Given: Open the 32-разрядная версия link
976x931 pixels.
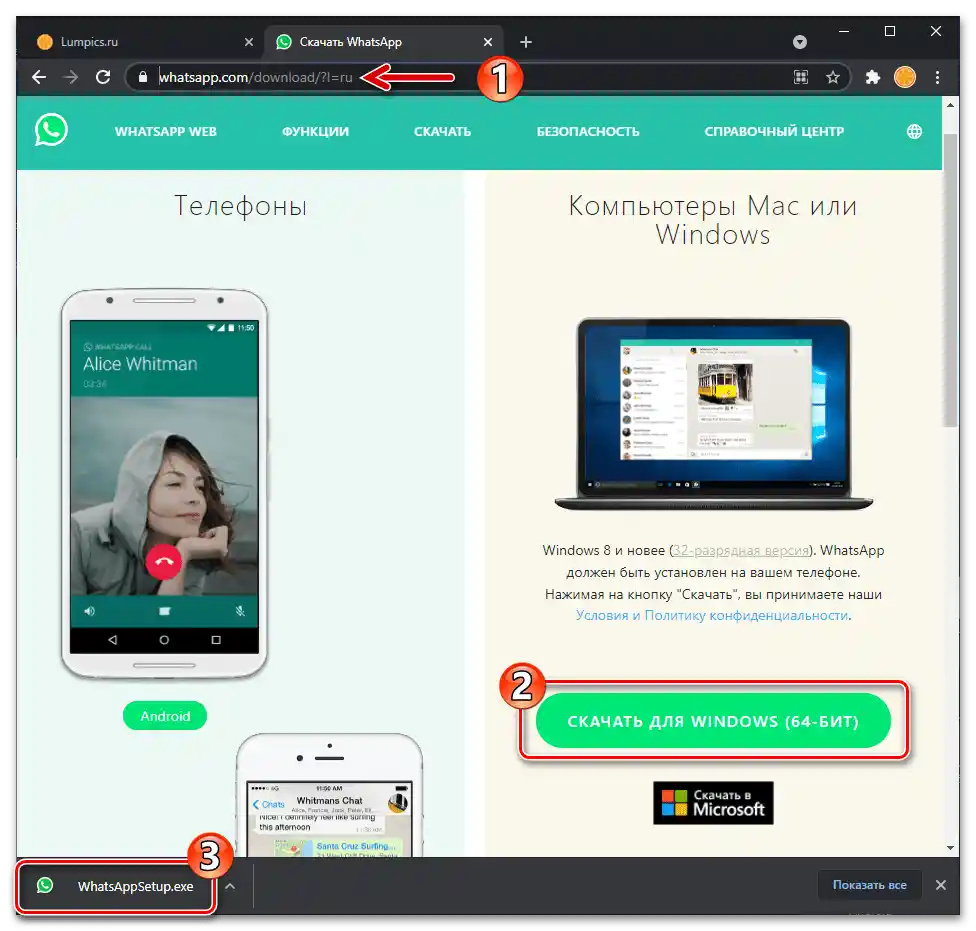Looking at the screenshot, I should click(x=741, y=550).
